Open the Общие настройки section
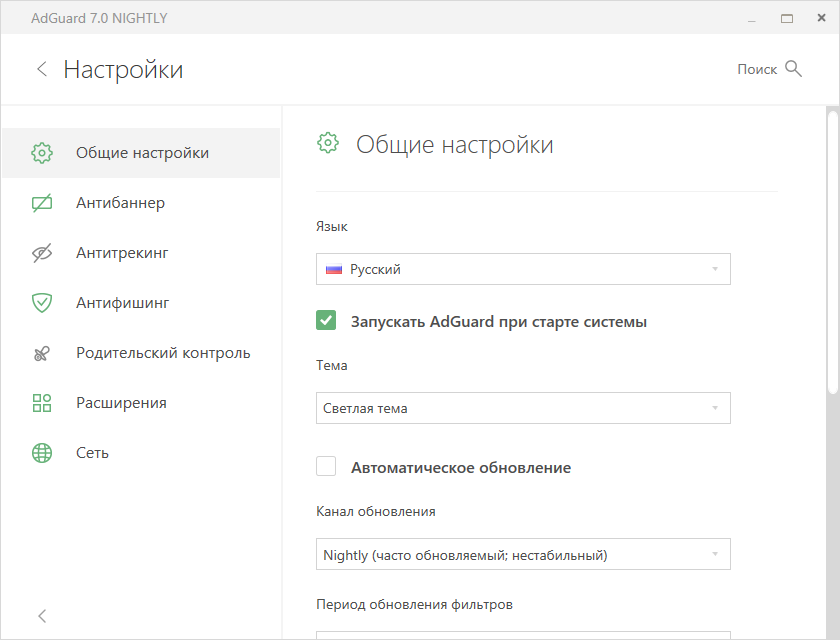The height and width of the screenshot is (640, 840). [x=141, y=153]
